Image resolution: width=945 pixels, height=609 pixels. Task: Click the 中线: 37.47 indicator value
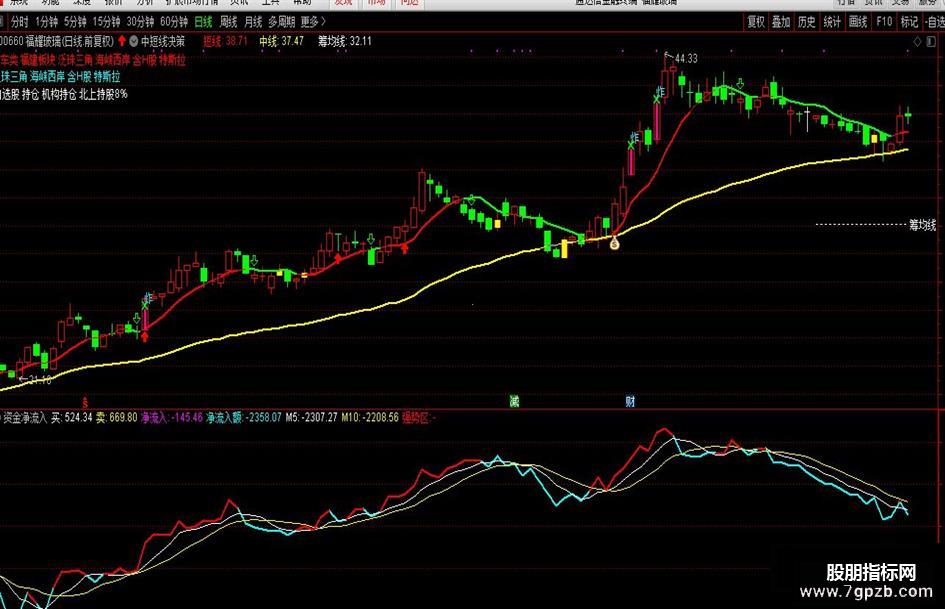281,41
